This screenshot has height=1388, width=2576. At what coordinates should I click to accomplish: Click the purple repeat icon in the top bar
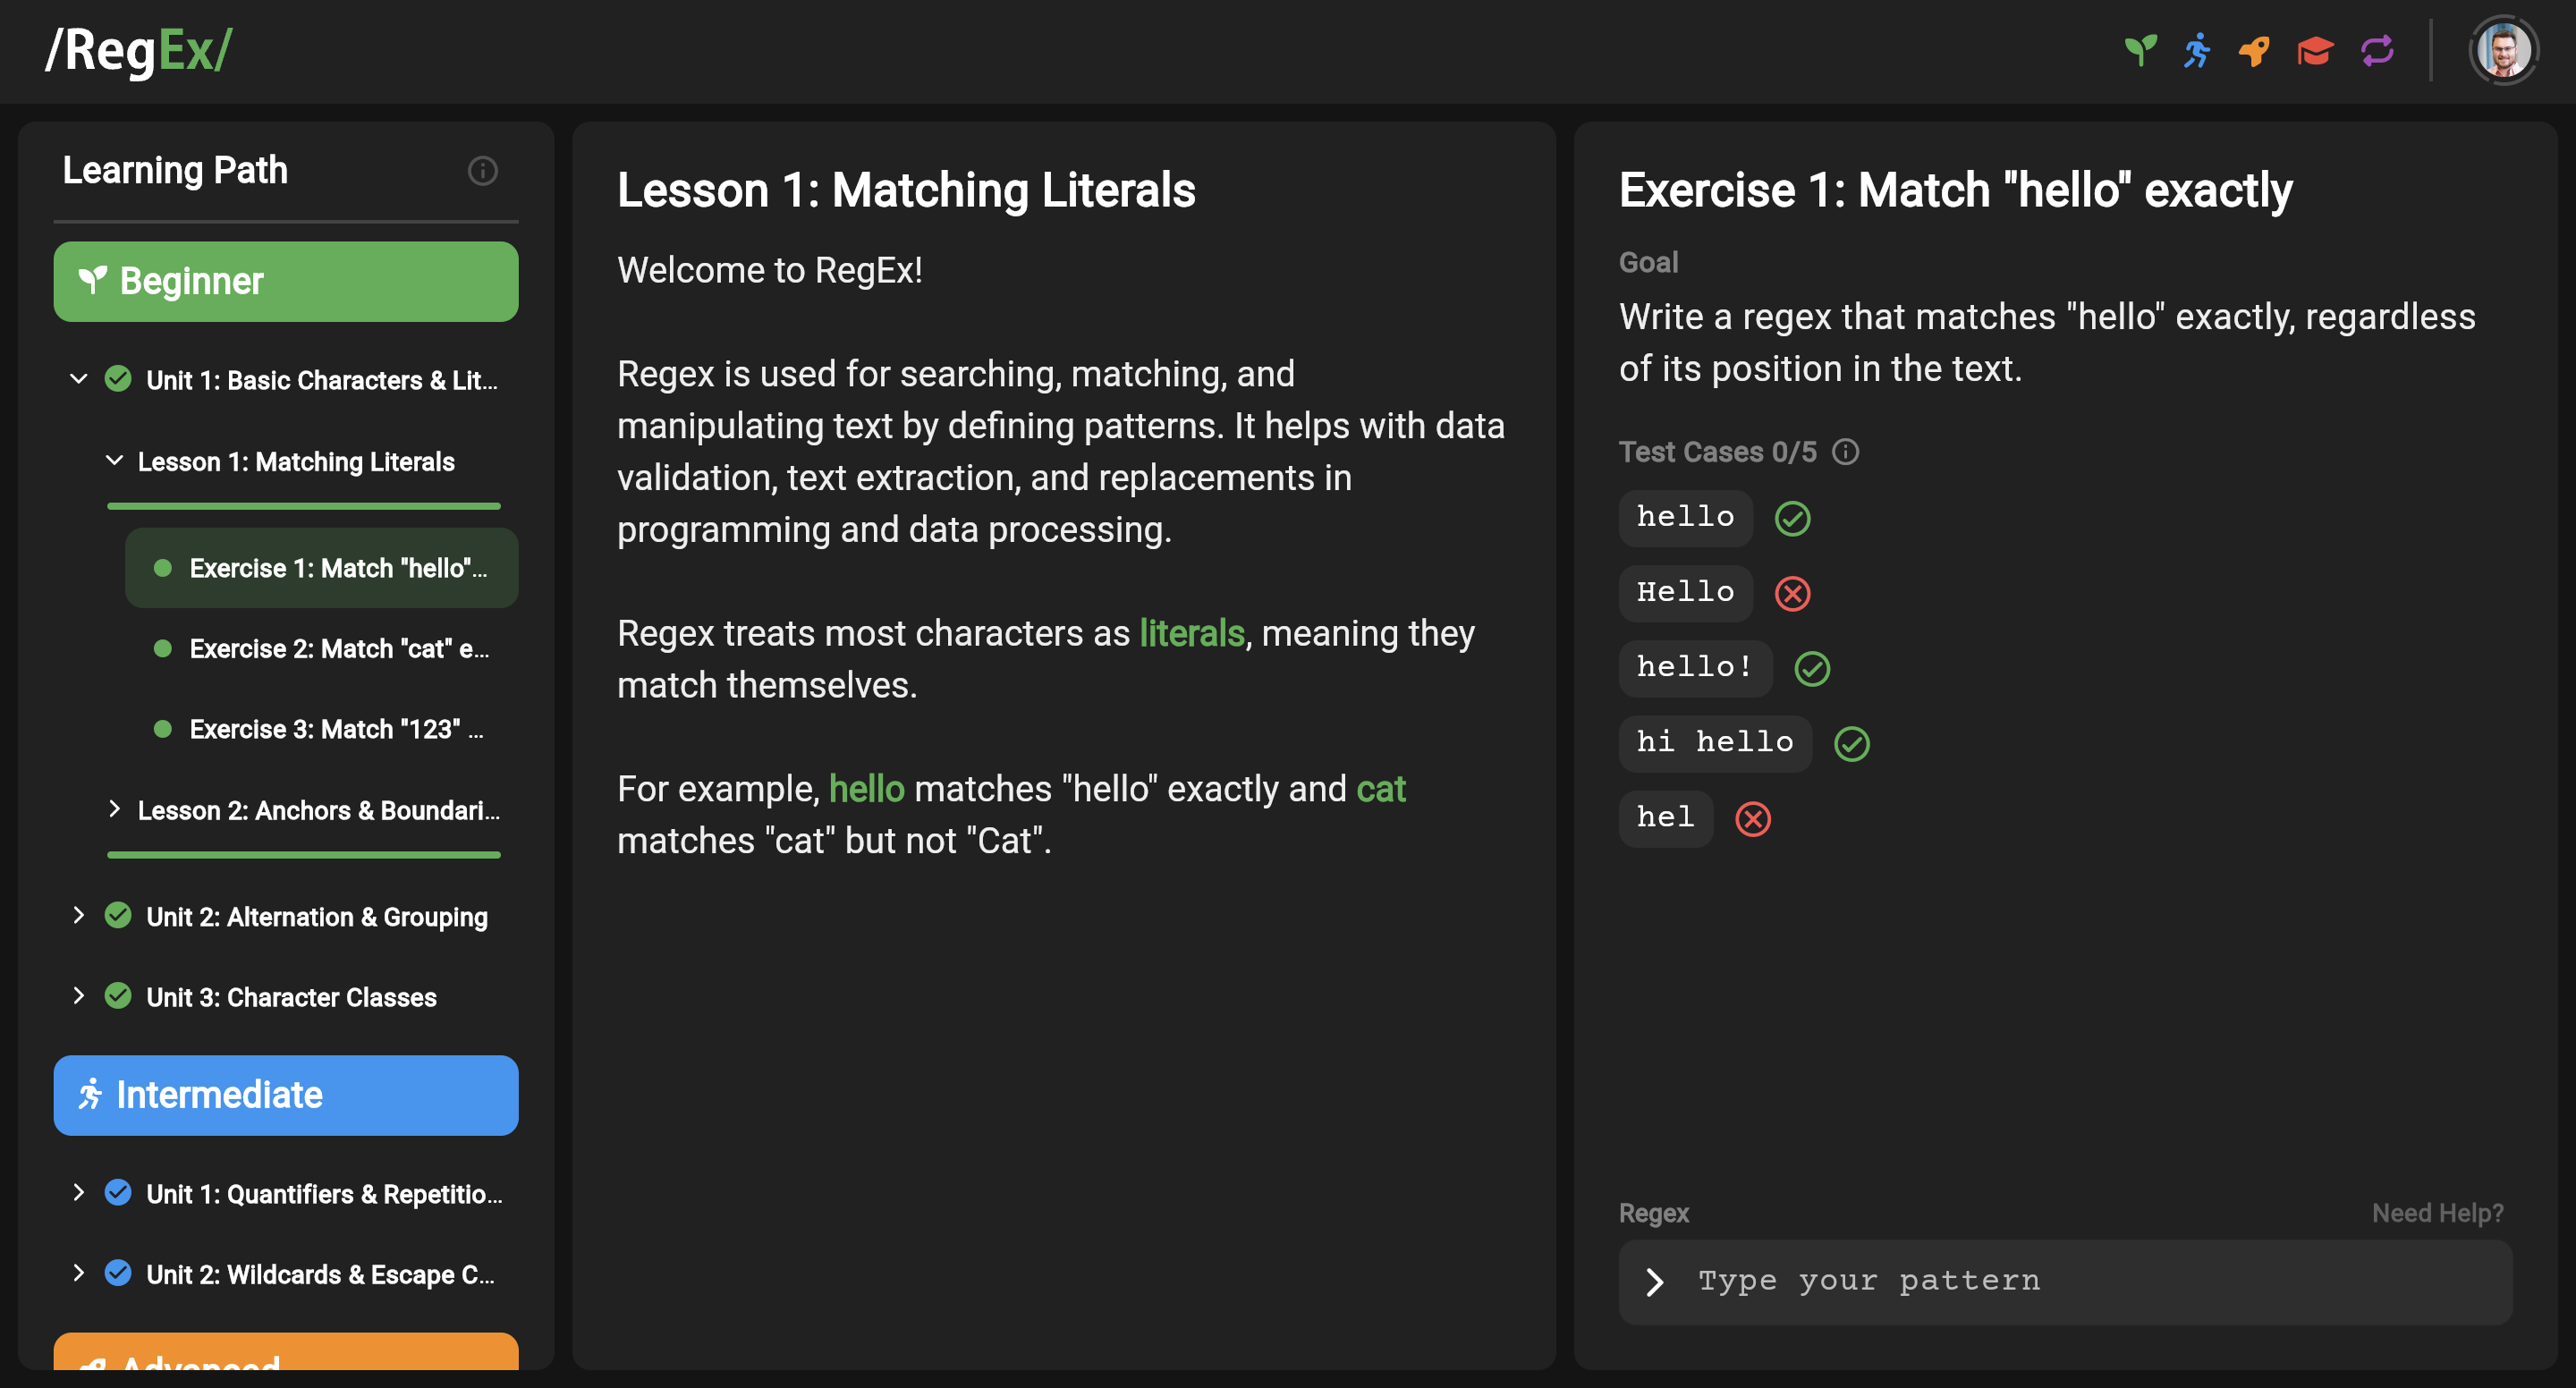(x=2377, y=51)
